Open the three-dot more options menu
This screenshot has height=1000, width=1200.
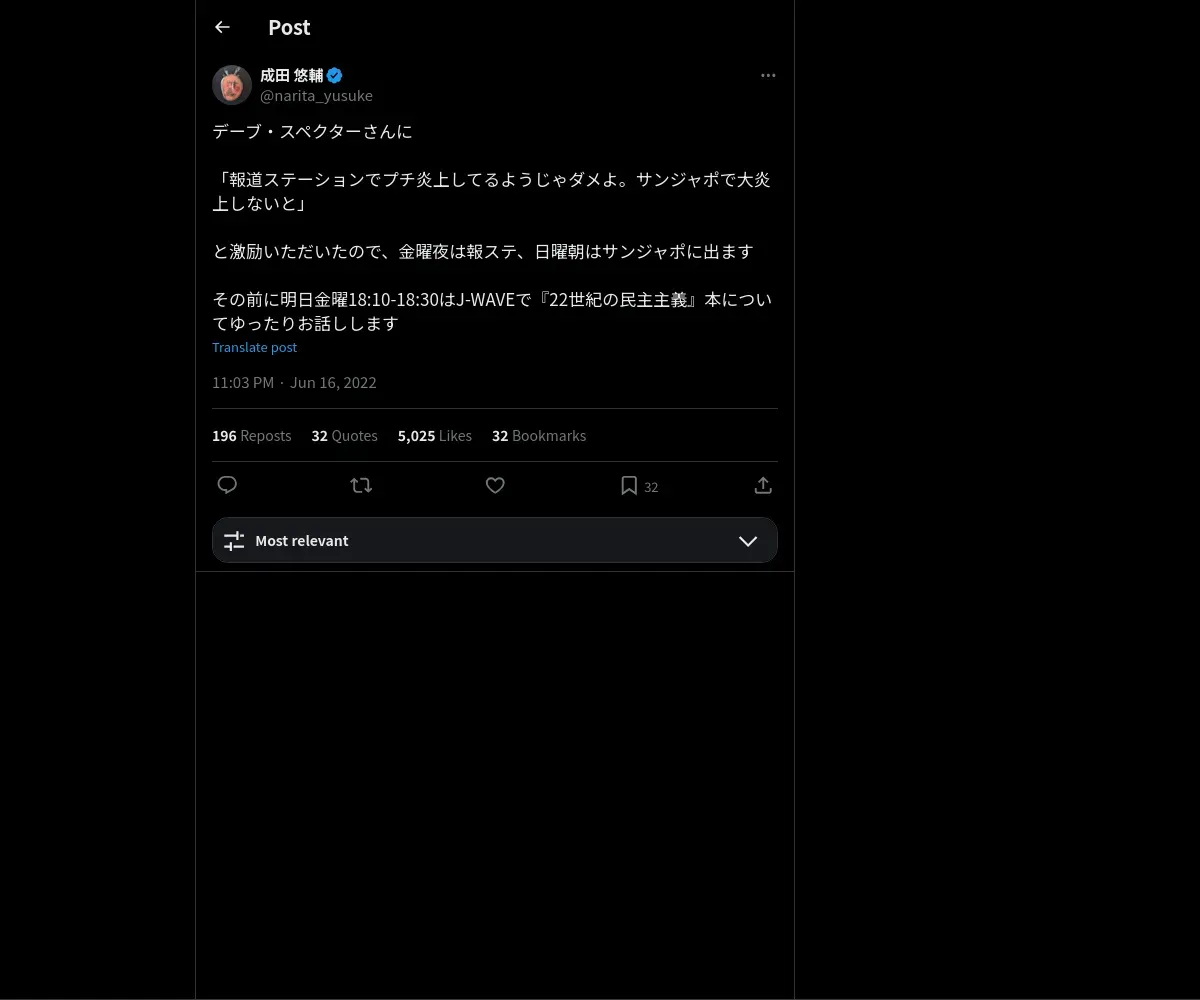pyautogui.click(x=768, y=75)
